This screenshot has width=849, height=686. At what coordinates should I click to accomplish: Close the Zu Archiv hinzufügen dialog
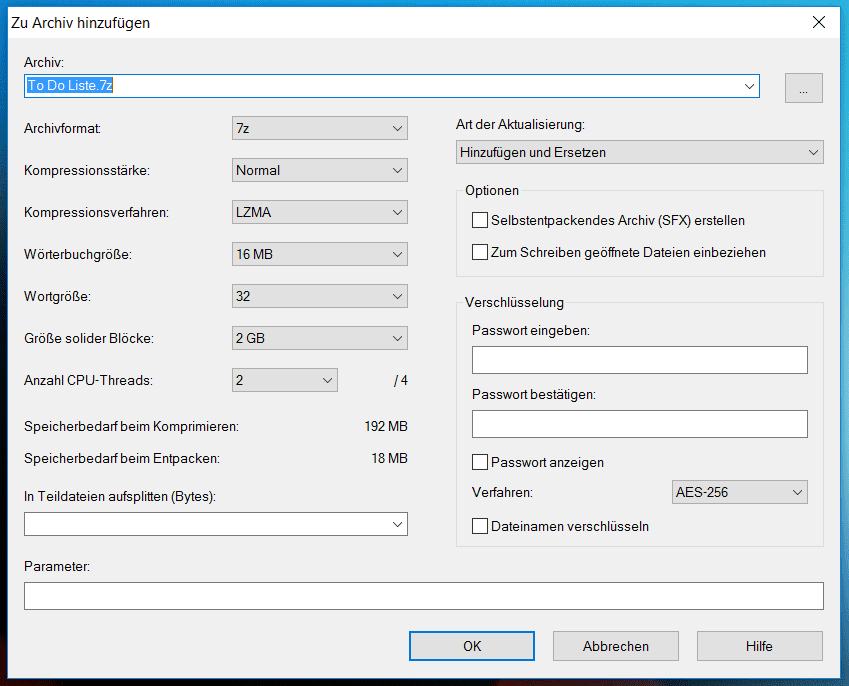point(820,22)
